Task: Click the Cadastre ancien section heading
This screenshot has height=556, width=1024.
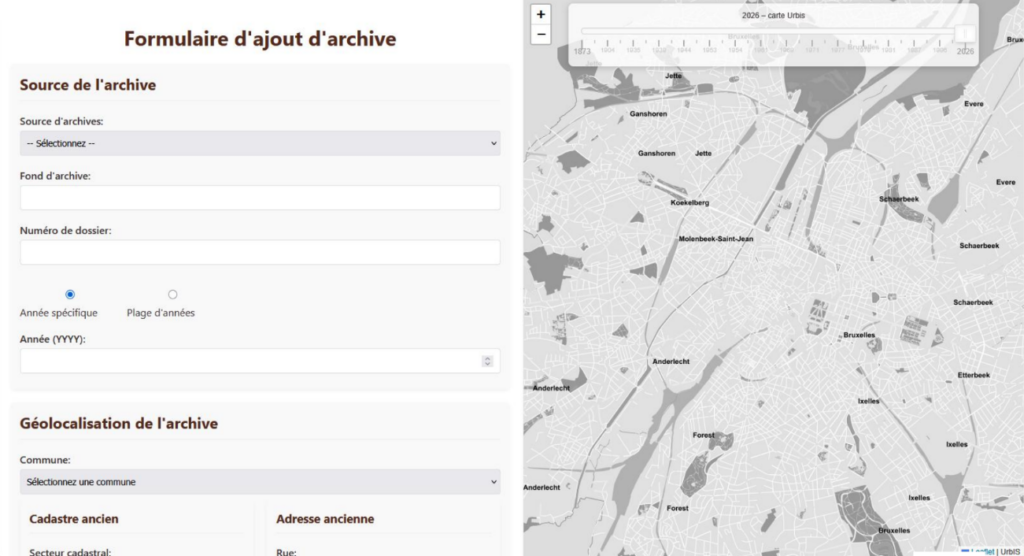Action: point(74,519)
